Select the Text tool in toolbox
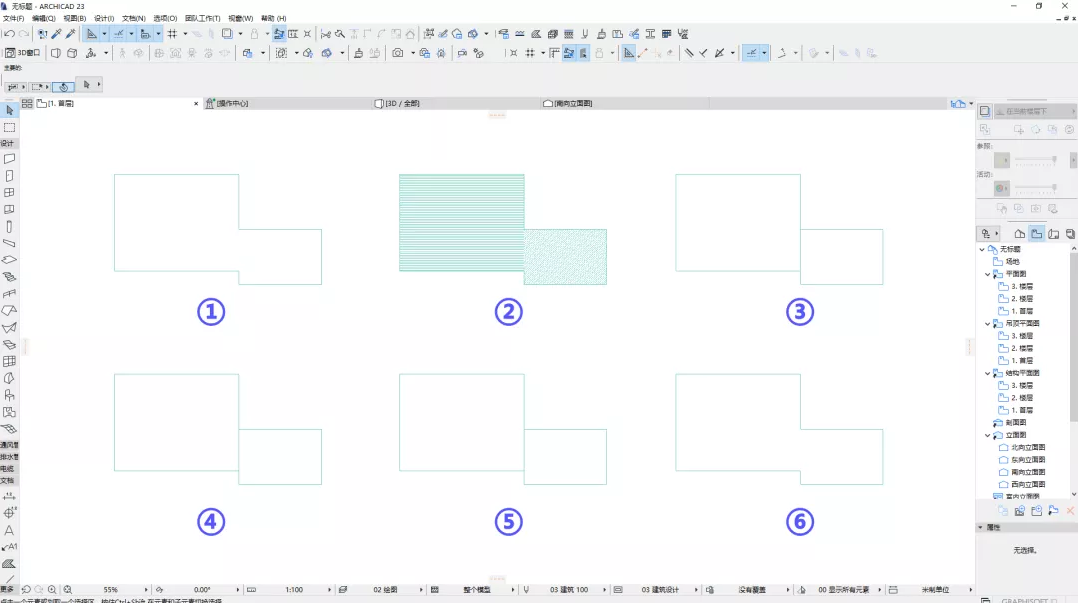Screen dimensions: 1078x603 pyautogui.click(x=9, y=530)
